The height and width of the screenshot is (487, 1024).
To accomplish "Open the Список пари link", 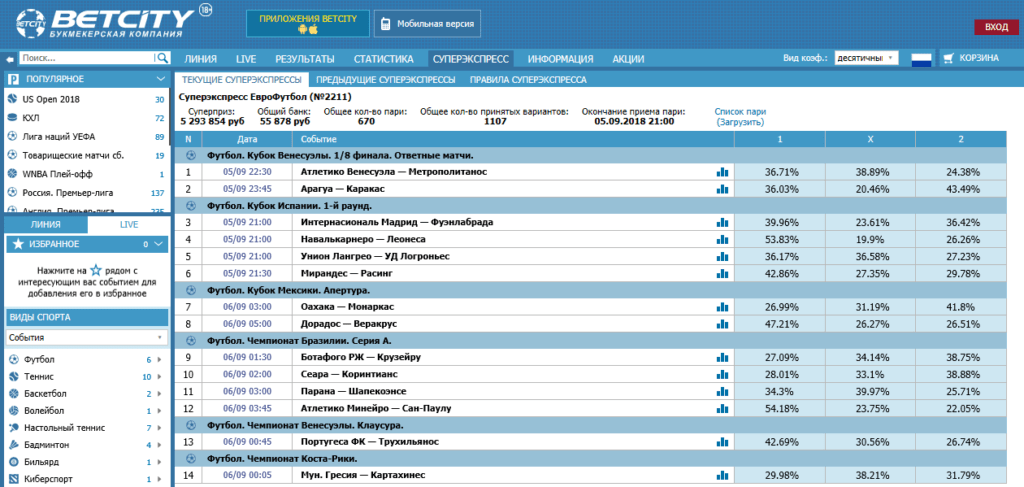I will pyautogui.click(x=740, y=112).
